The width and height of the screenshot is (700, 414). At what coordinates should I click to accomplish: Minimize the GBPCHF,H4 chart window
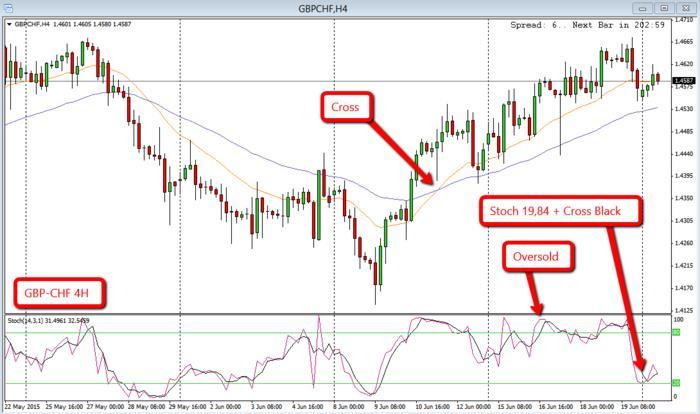(x=642, y=8)
